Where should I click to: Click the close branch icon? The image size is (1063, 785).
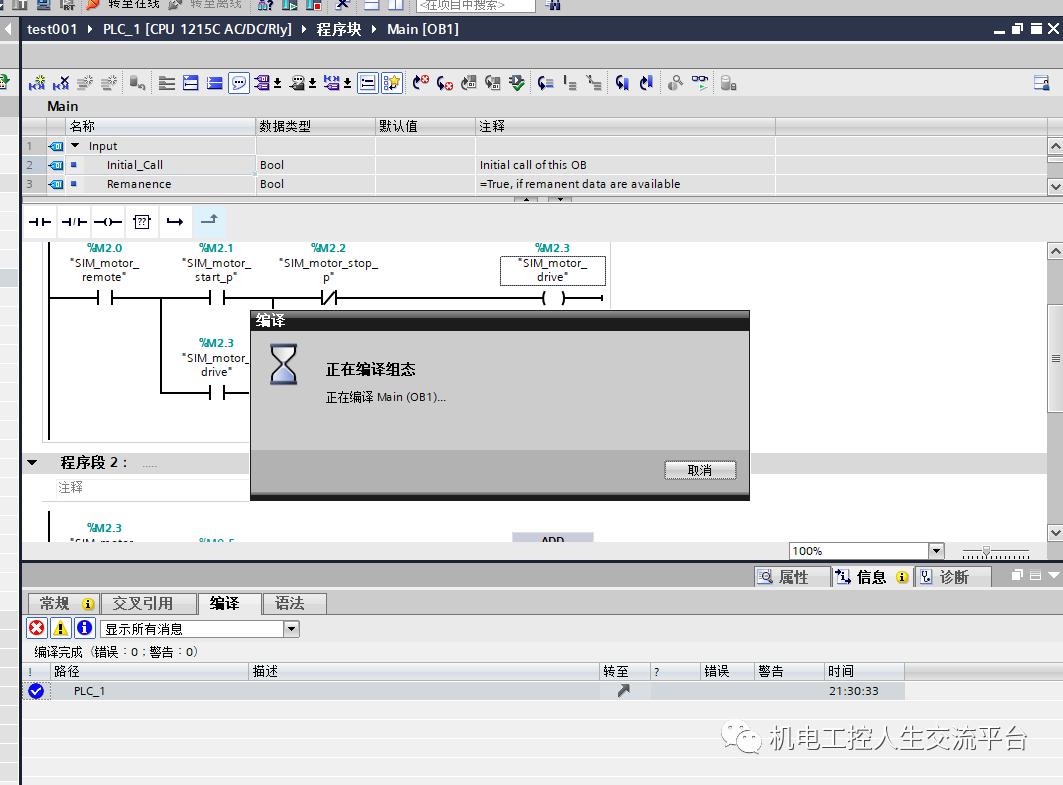209,222
